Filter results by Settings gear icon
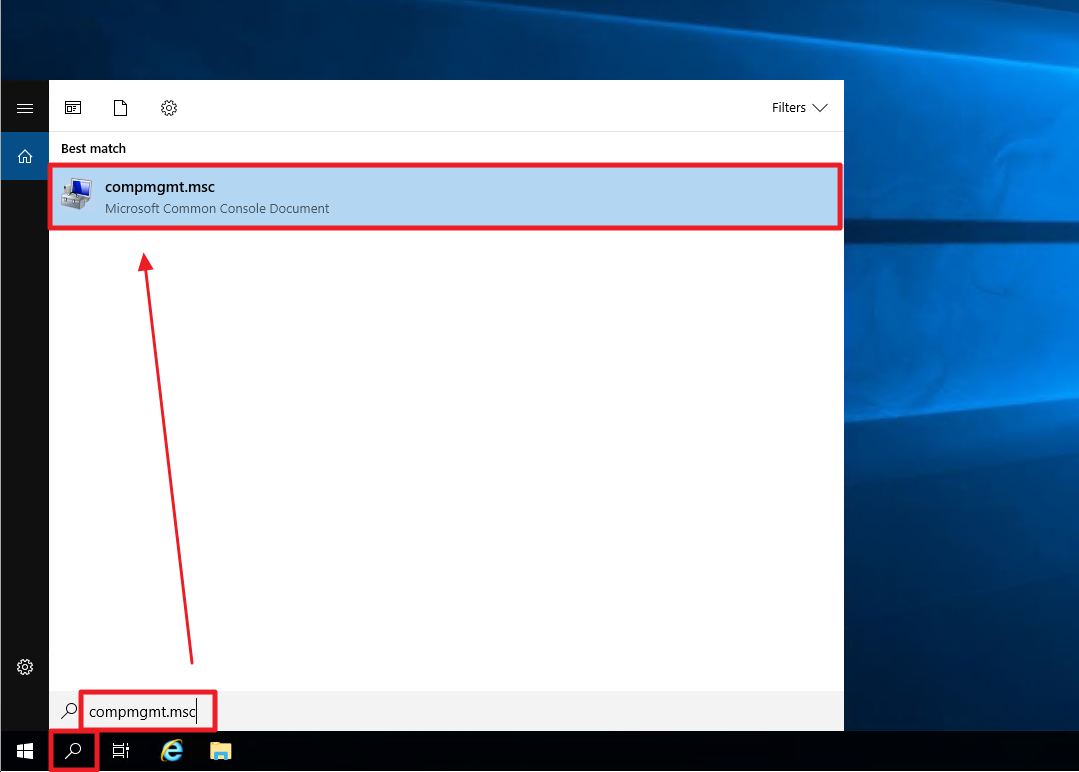Viewport: 1079px width, 772px height. pyautogui.click(x=169, y=107)
